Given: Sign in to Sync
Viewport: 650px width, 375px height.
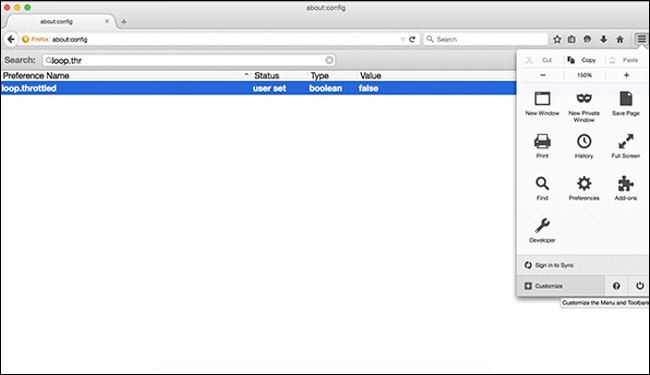Looking at the screenshot, I should pyautogui.click(x=549, y=265).
